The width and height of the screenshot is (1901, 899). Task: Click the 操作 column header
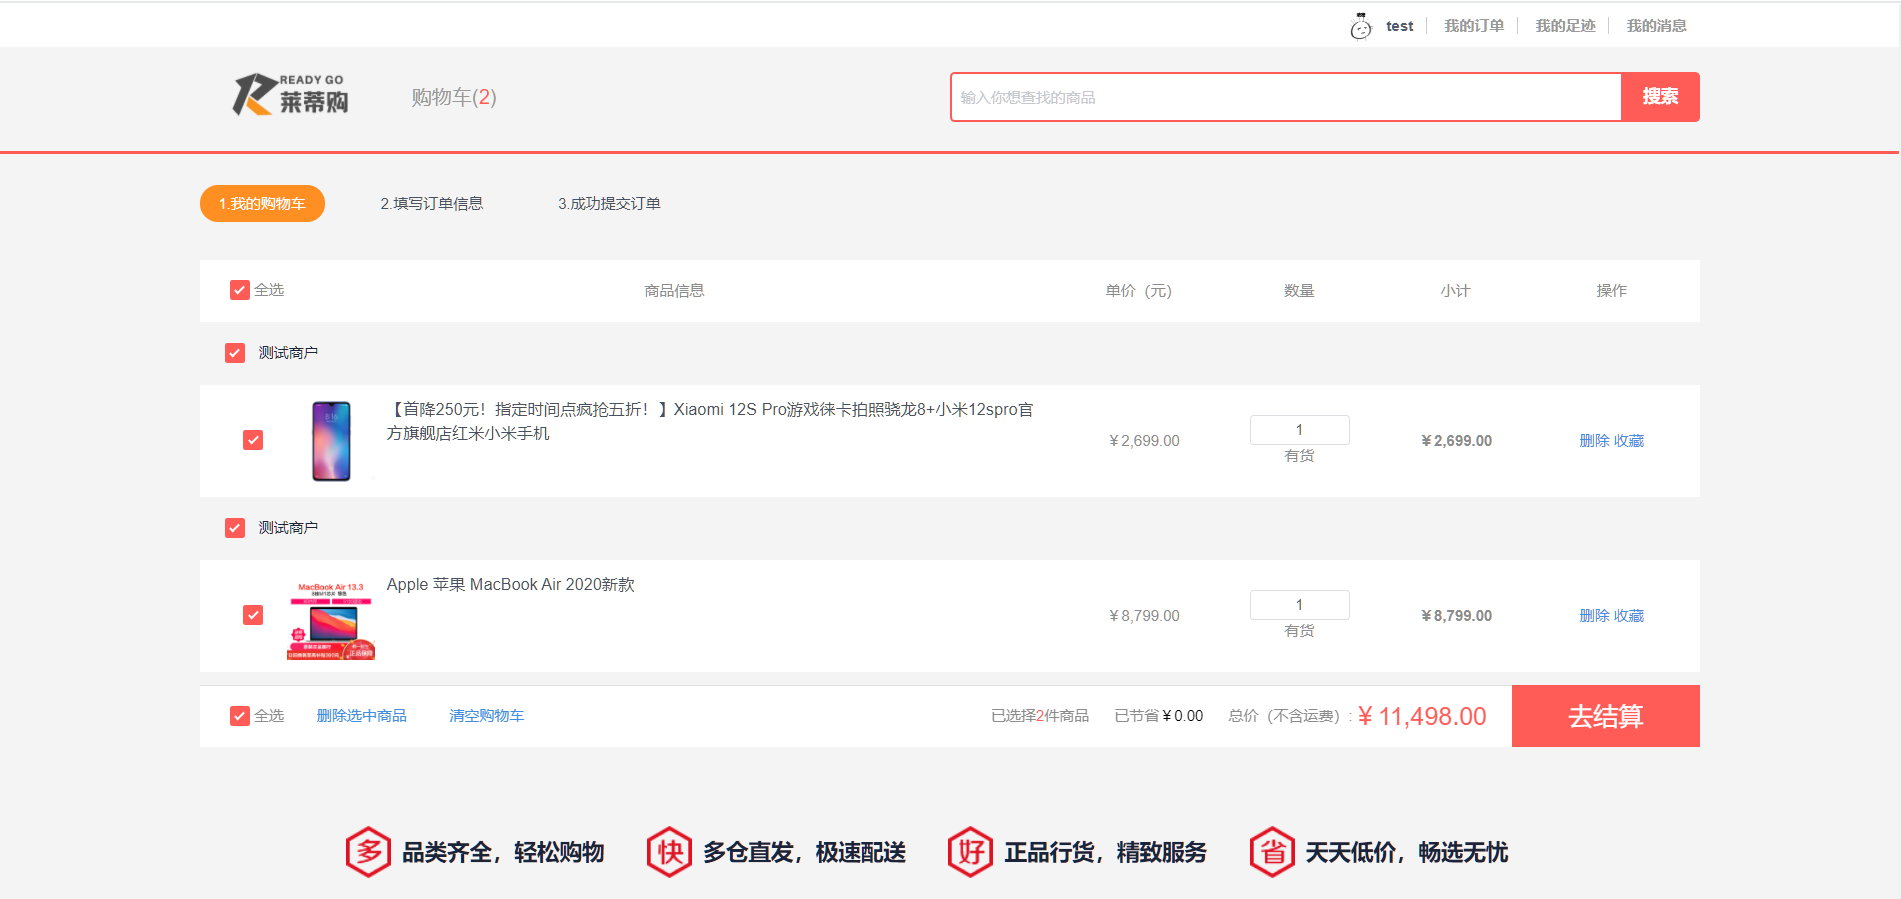click(x=1611, y=291)
